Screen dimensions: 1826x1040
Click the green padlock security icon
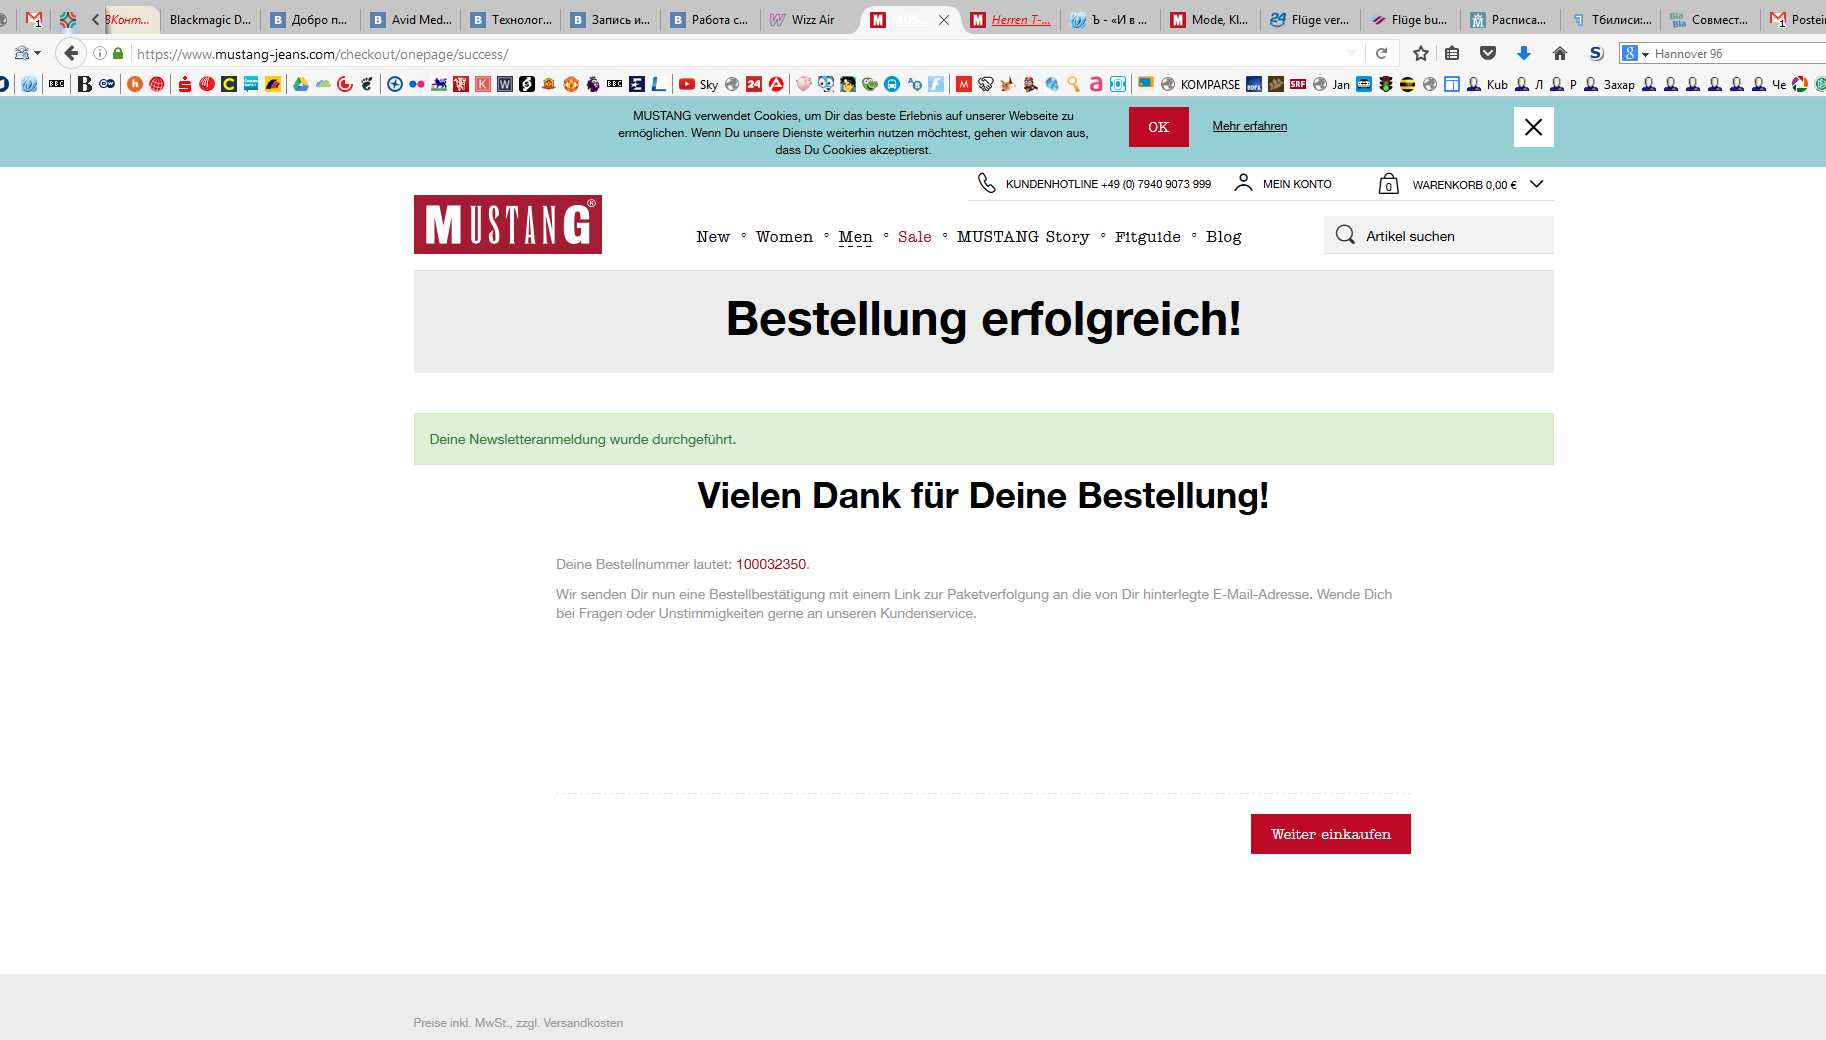click(x=118, y=53)
